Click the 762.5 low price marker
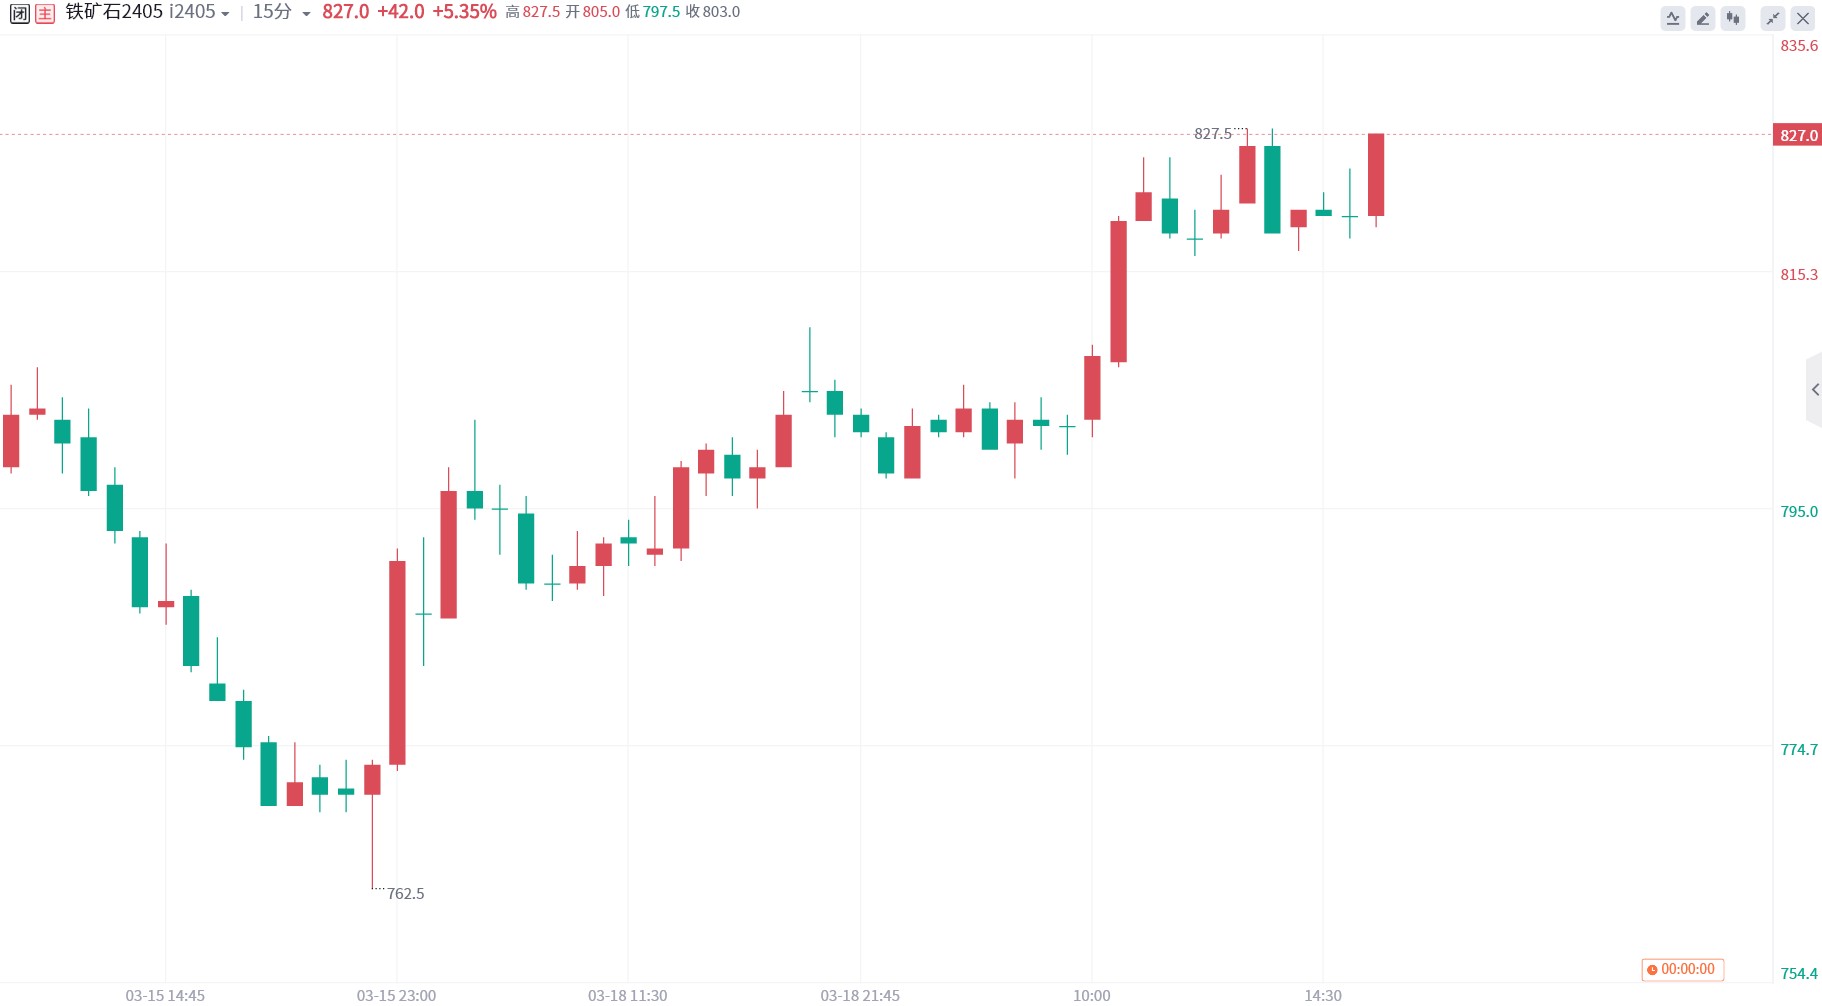 coord(405,894)
